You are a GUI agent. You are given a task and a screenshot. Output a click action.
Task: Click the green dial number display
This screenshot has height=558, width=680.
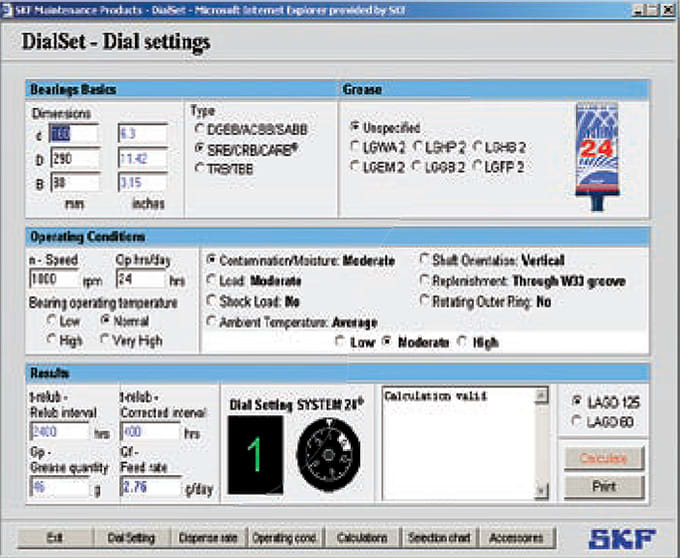[255, 455]
